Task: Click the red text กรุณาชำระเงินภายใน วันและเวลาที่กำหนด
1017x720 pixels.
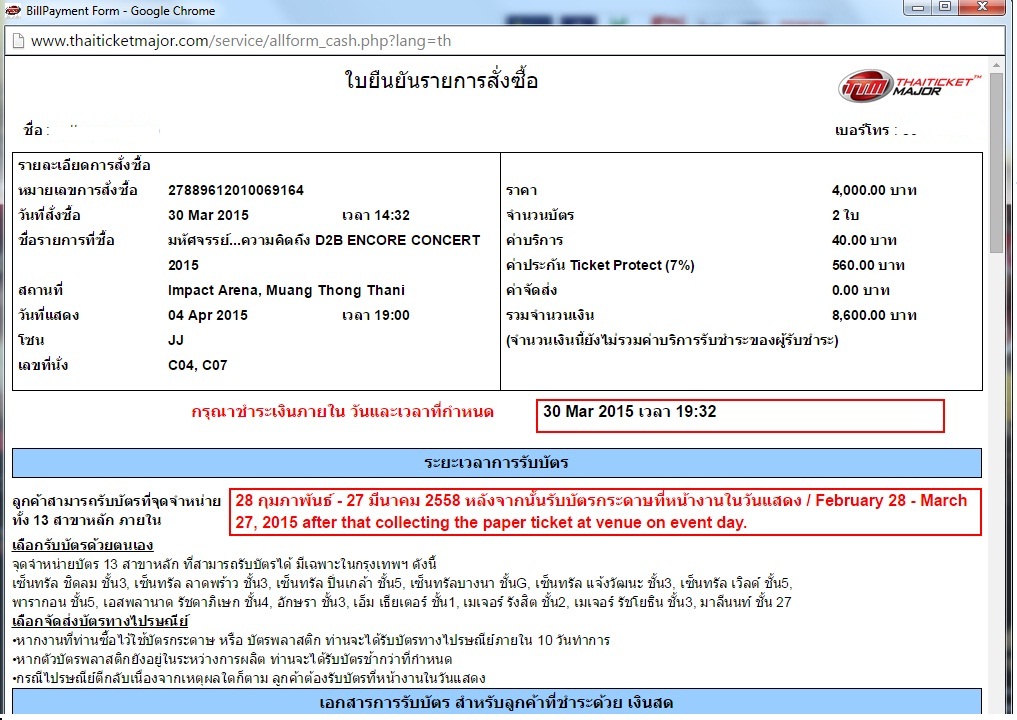Action: [x=342, y=412]
